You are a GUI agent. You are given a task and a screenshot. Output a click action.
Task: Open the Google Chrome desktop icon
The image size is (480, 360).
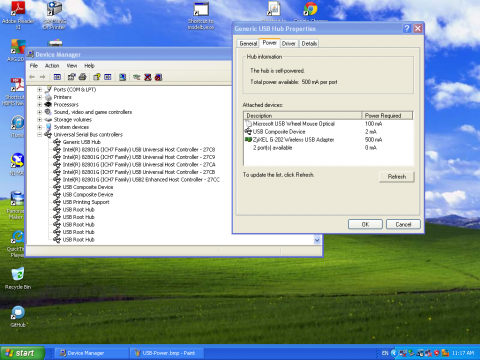311,10
